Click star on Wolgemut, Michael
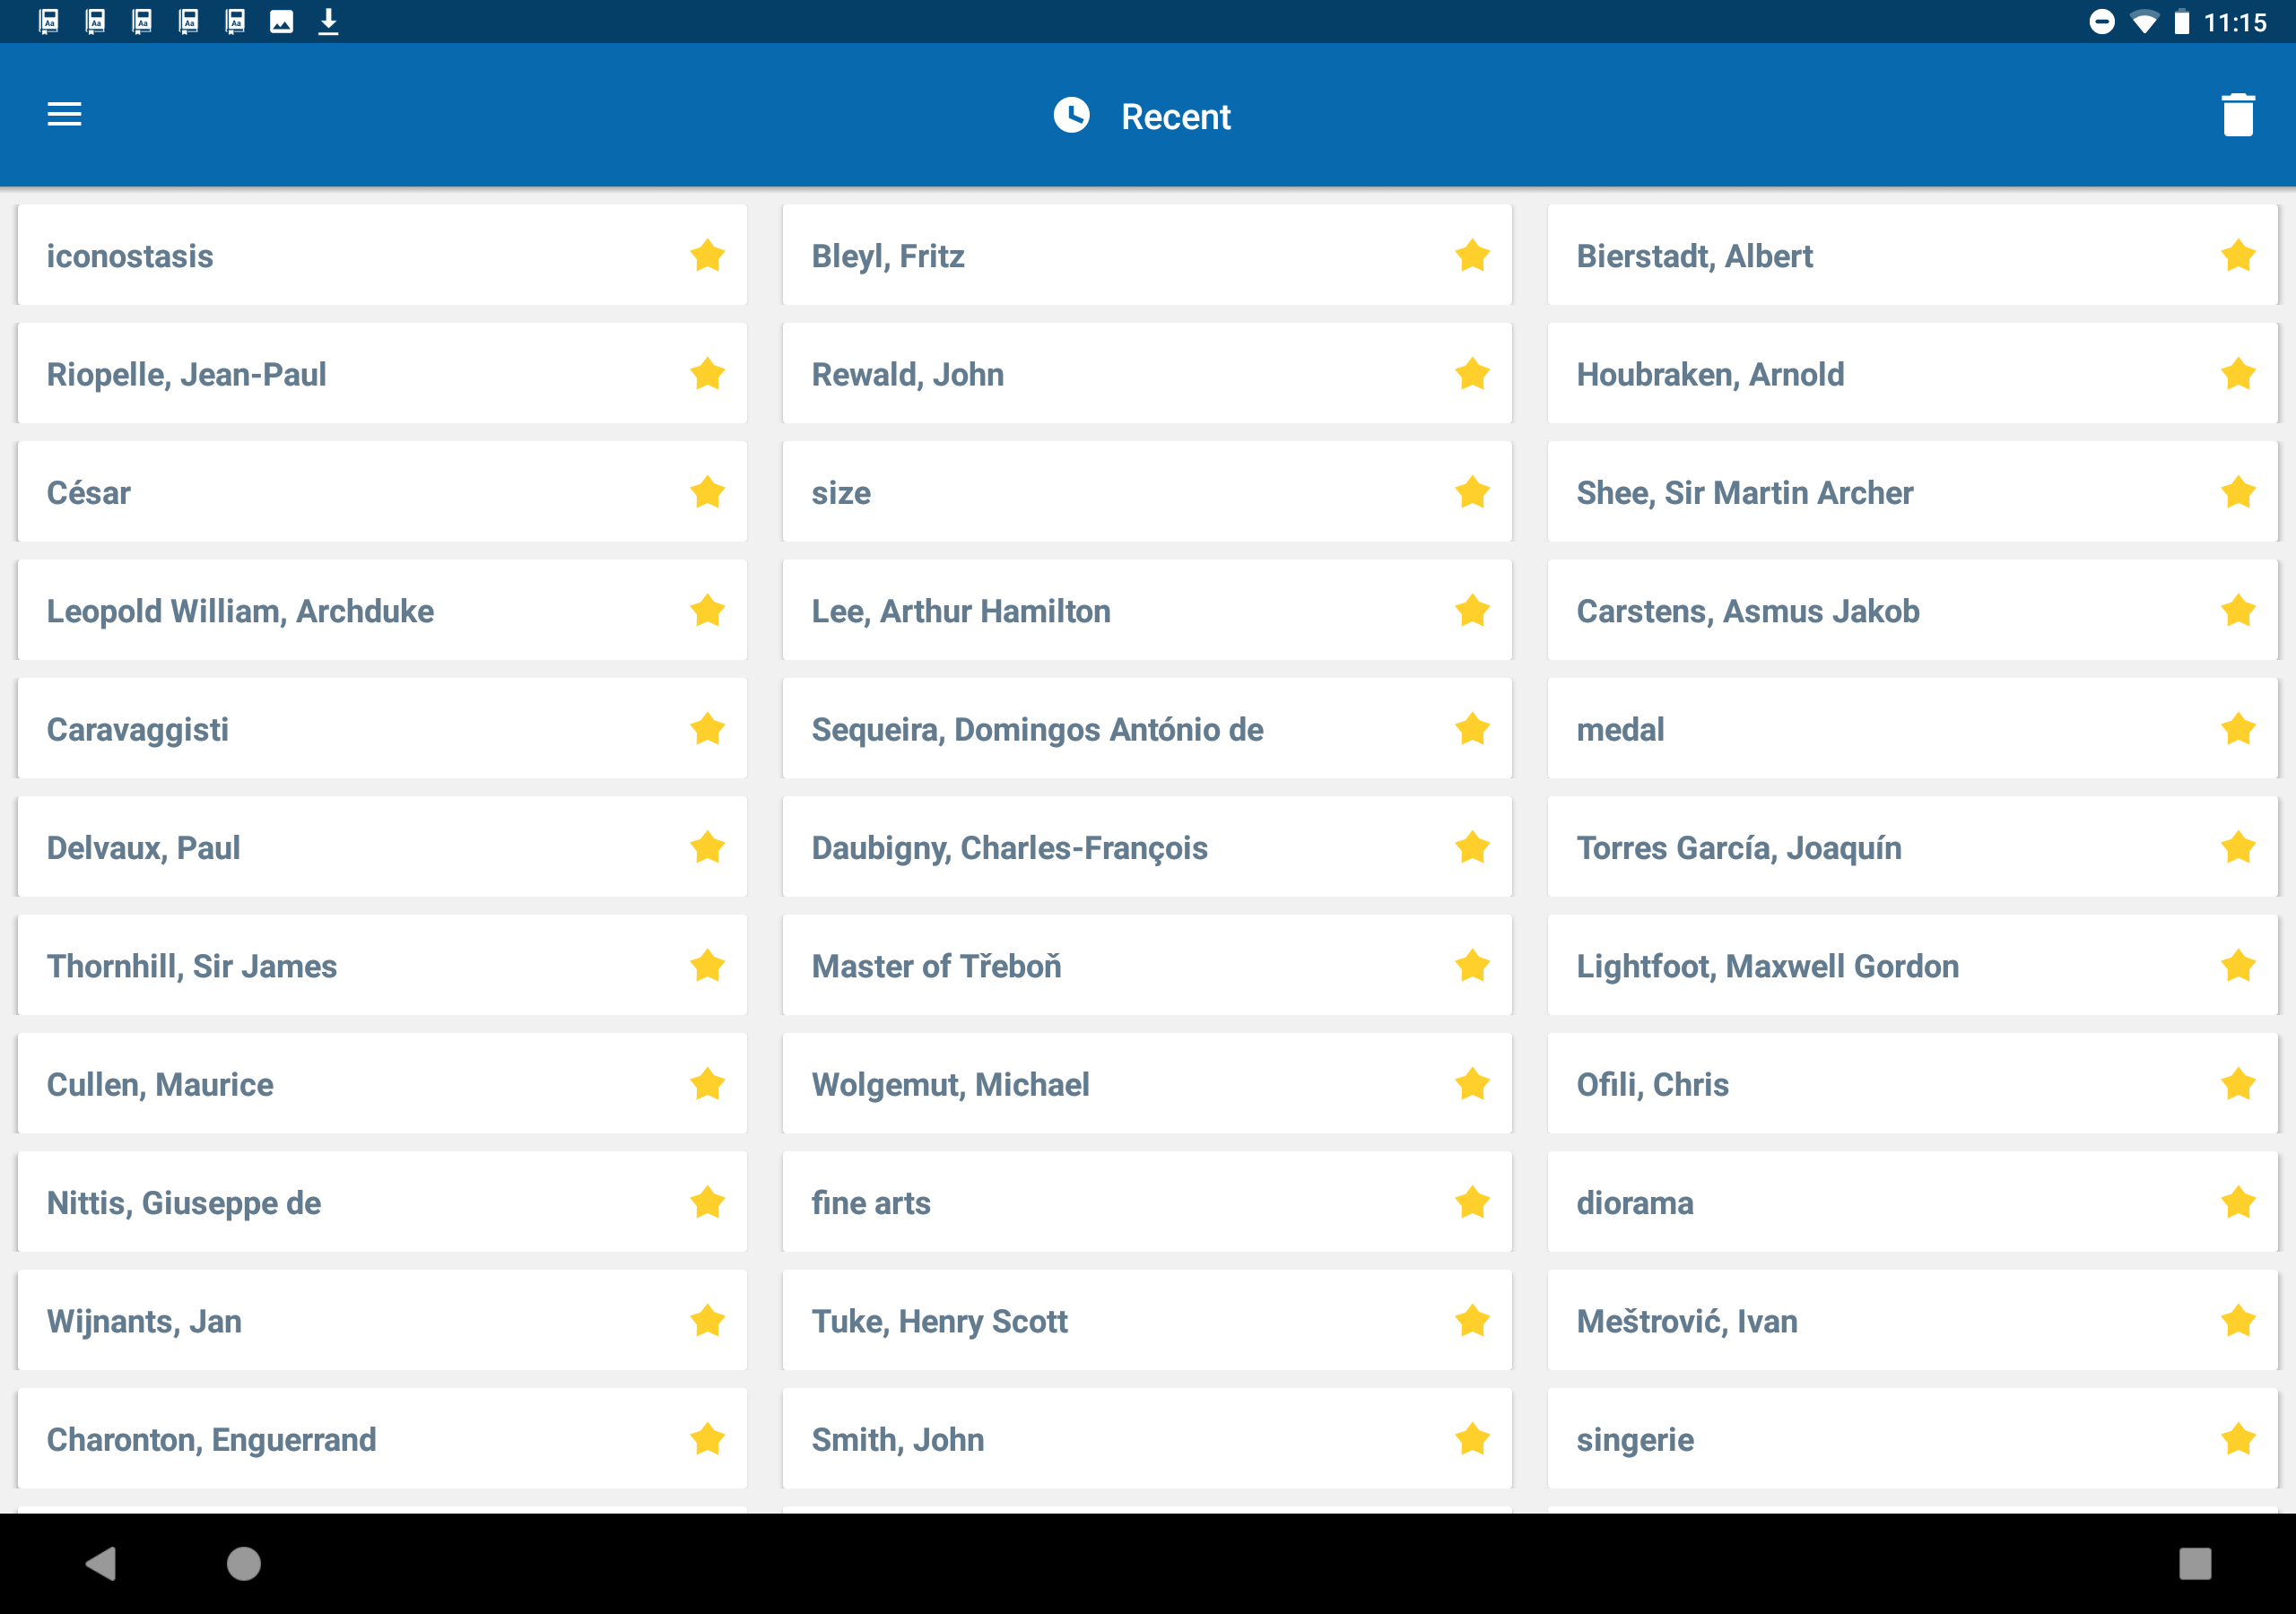This screenshot has height=1614, width=2296. pos(1472,1084)
